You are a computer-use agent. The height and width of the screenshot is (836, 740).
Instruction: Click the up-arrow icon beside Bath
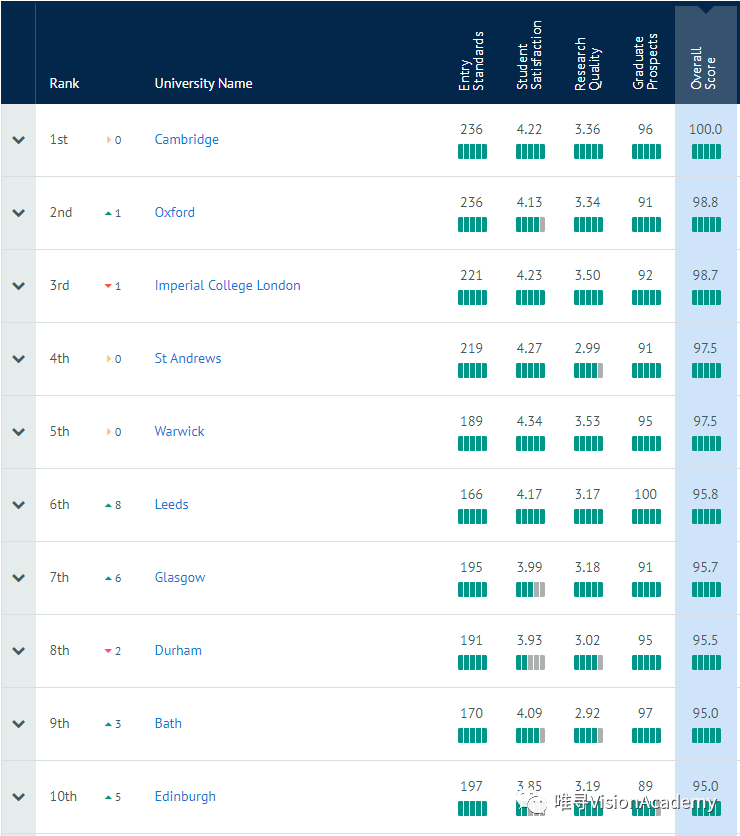click(x=110, y=723)
